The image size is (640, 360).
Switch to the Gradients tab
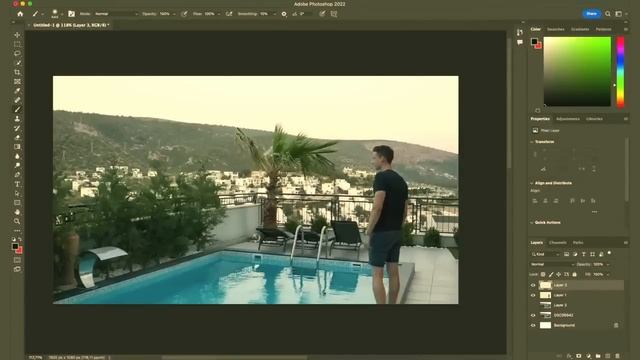(580, 29)
